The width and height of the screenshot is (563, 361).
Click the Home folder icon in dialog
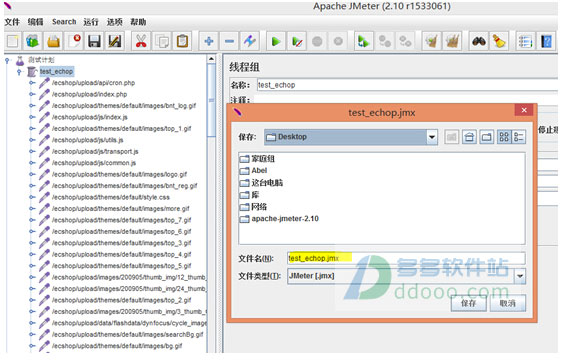pyautogui.click(x=469, y=137)
